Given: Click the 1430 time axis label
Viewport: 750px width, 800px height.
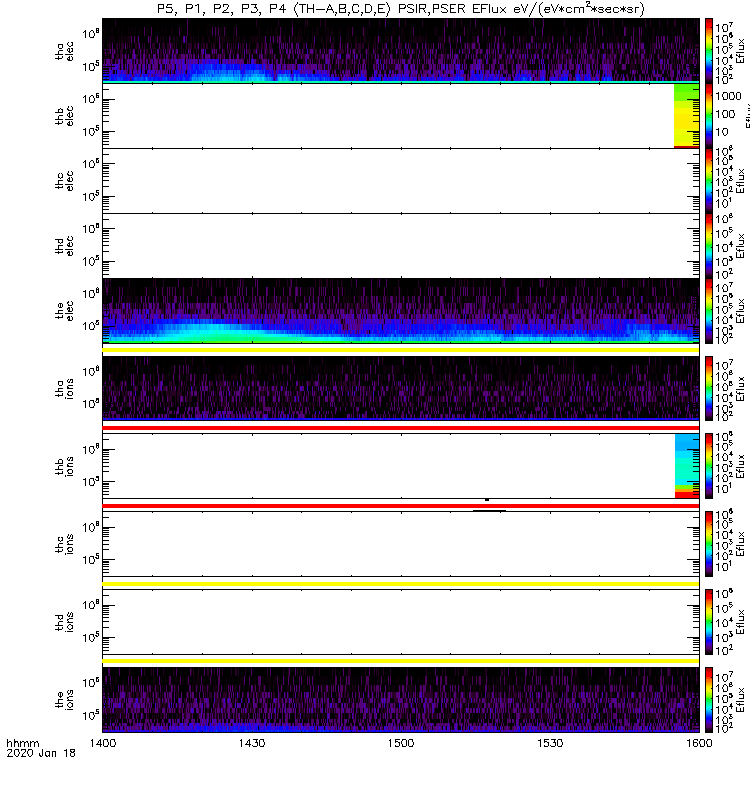Looking at the screenshot, I should [x=252, y=743].
